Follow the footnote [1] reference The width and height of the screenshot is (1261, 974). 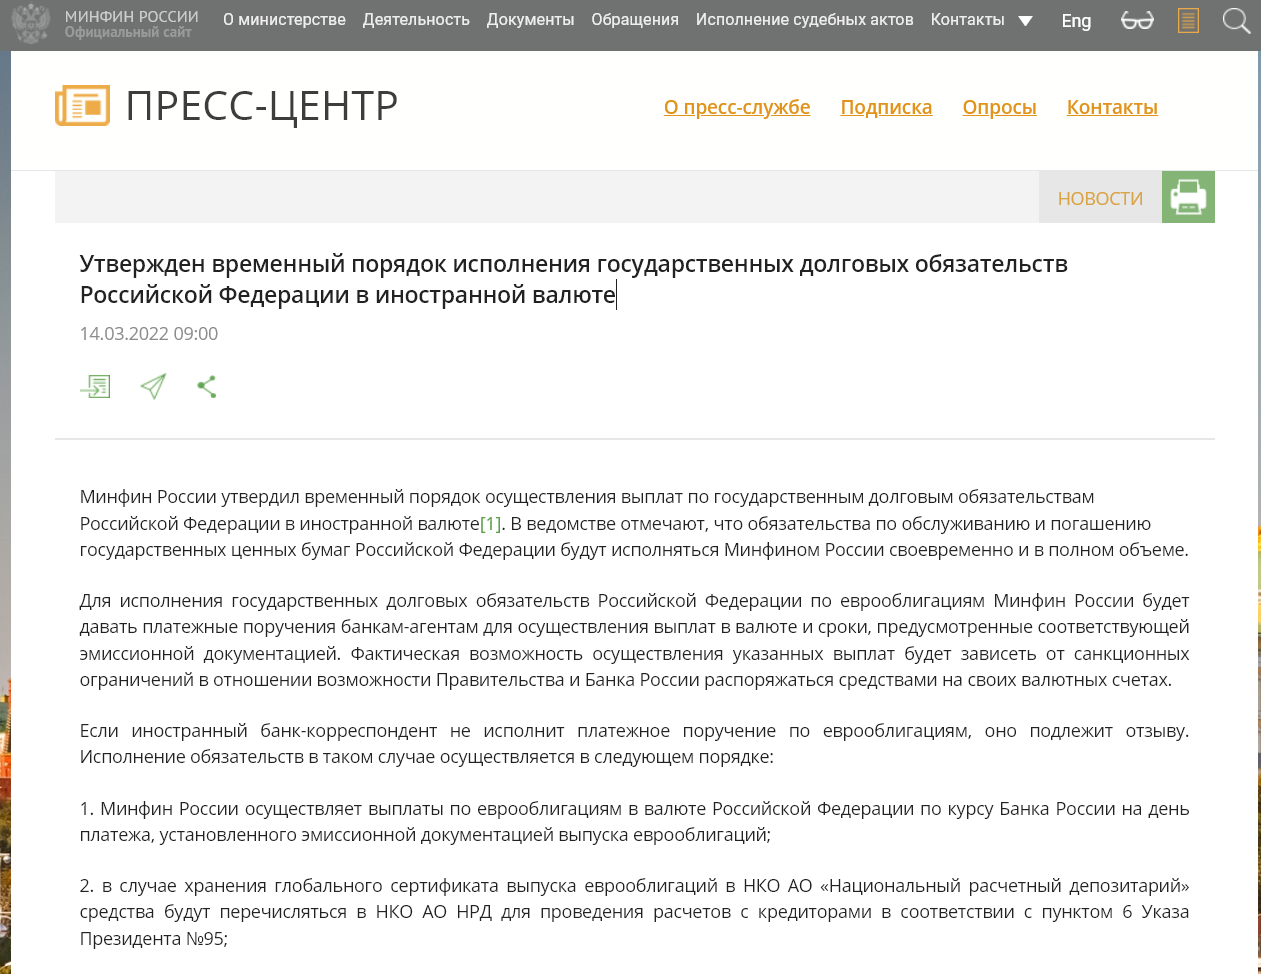490,524
